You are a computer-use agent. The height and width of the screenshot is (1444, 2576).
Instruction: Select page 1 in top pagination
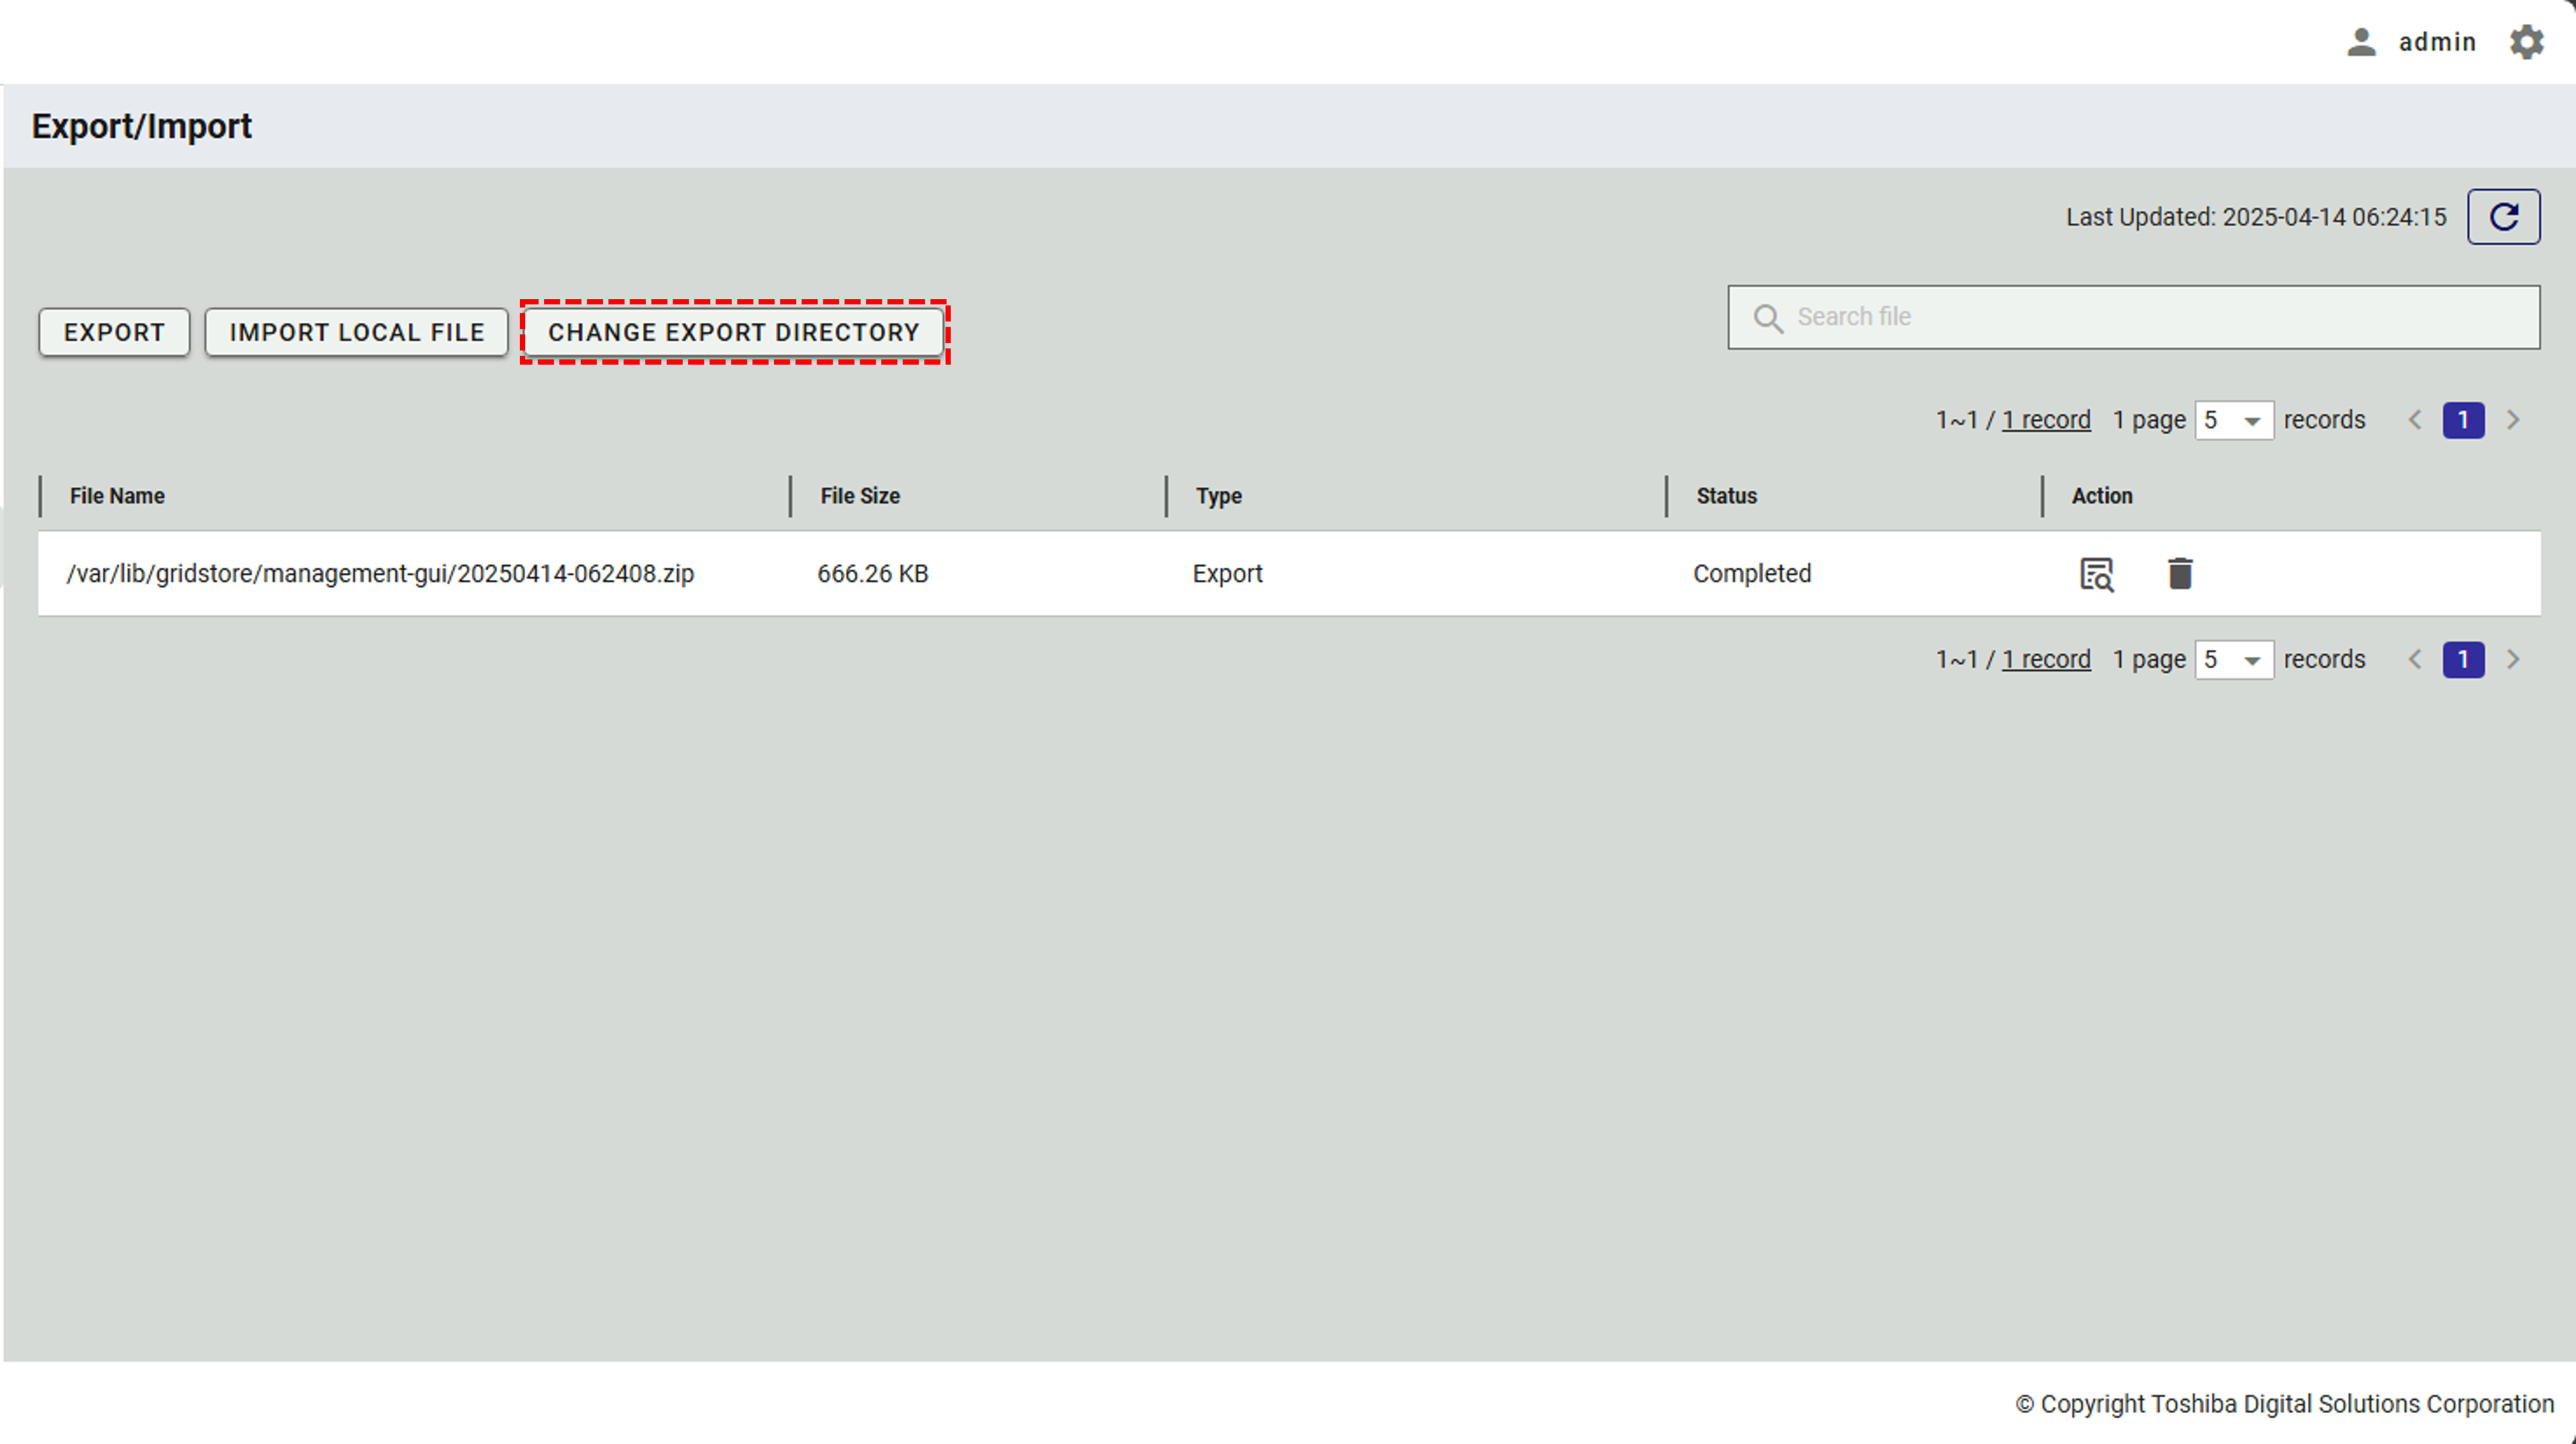pos(2462,420)
